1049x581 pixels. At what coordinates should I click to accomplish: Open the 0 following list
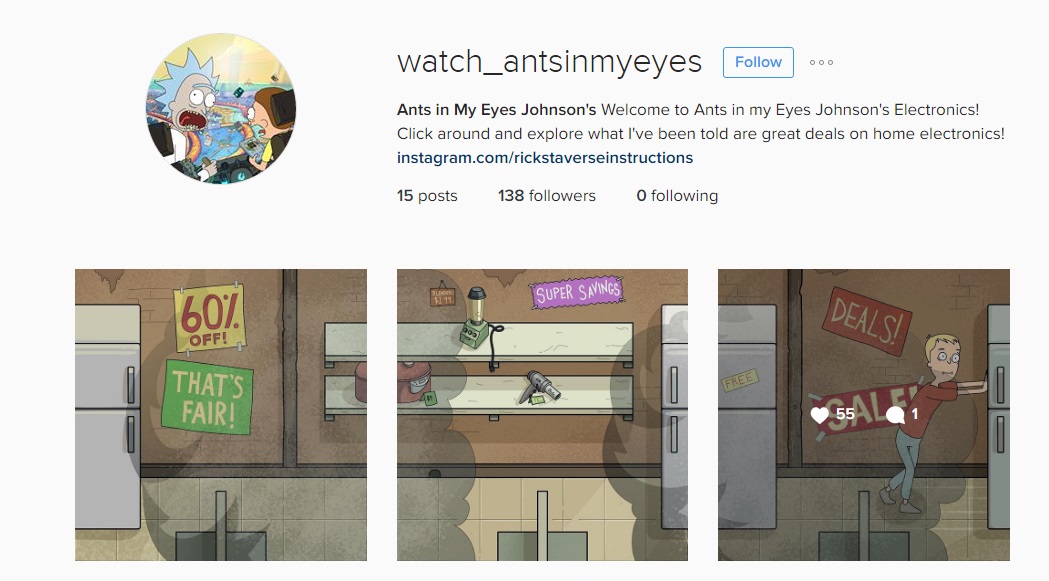click(677, 195)
